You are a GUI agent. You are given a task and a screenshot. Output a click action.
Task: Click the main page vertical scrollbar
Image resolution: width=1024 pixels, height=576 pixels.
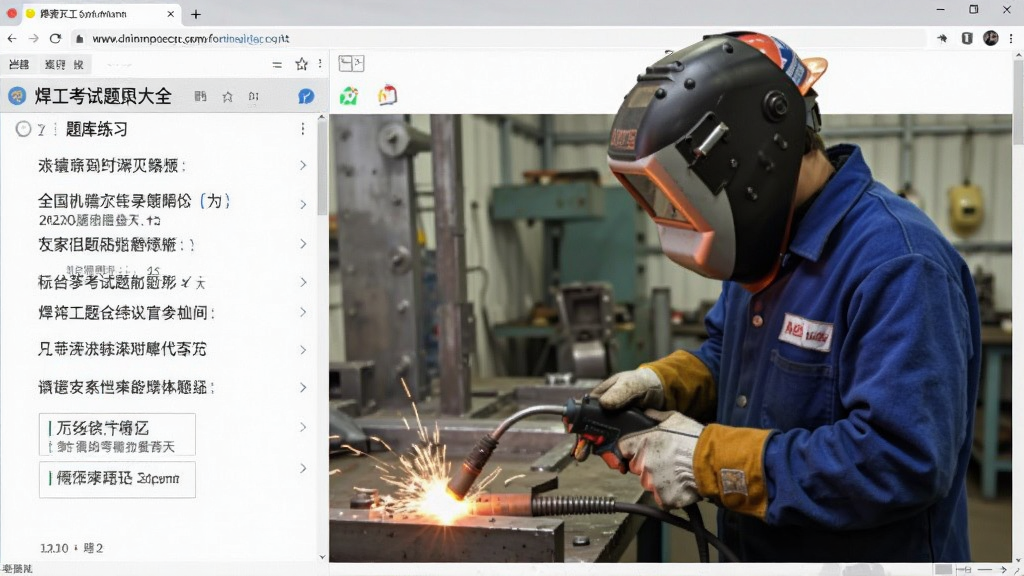point(1018,103)
